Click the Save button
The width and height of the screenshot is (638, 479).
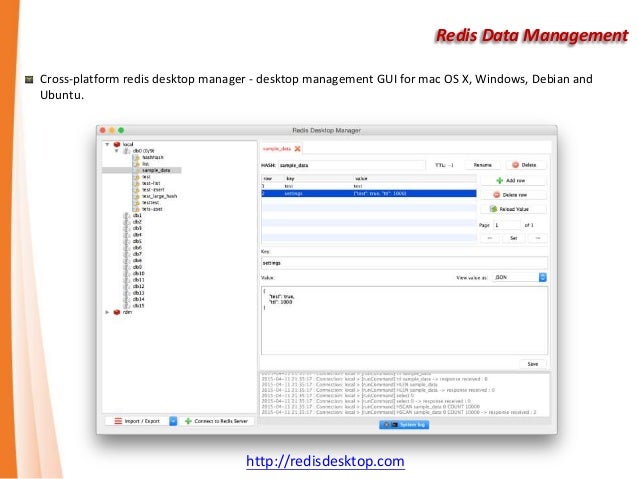533,364
